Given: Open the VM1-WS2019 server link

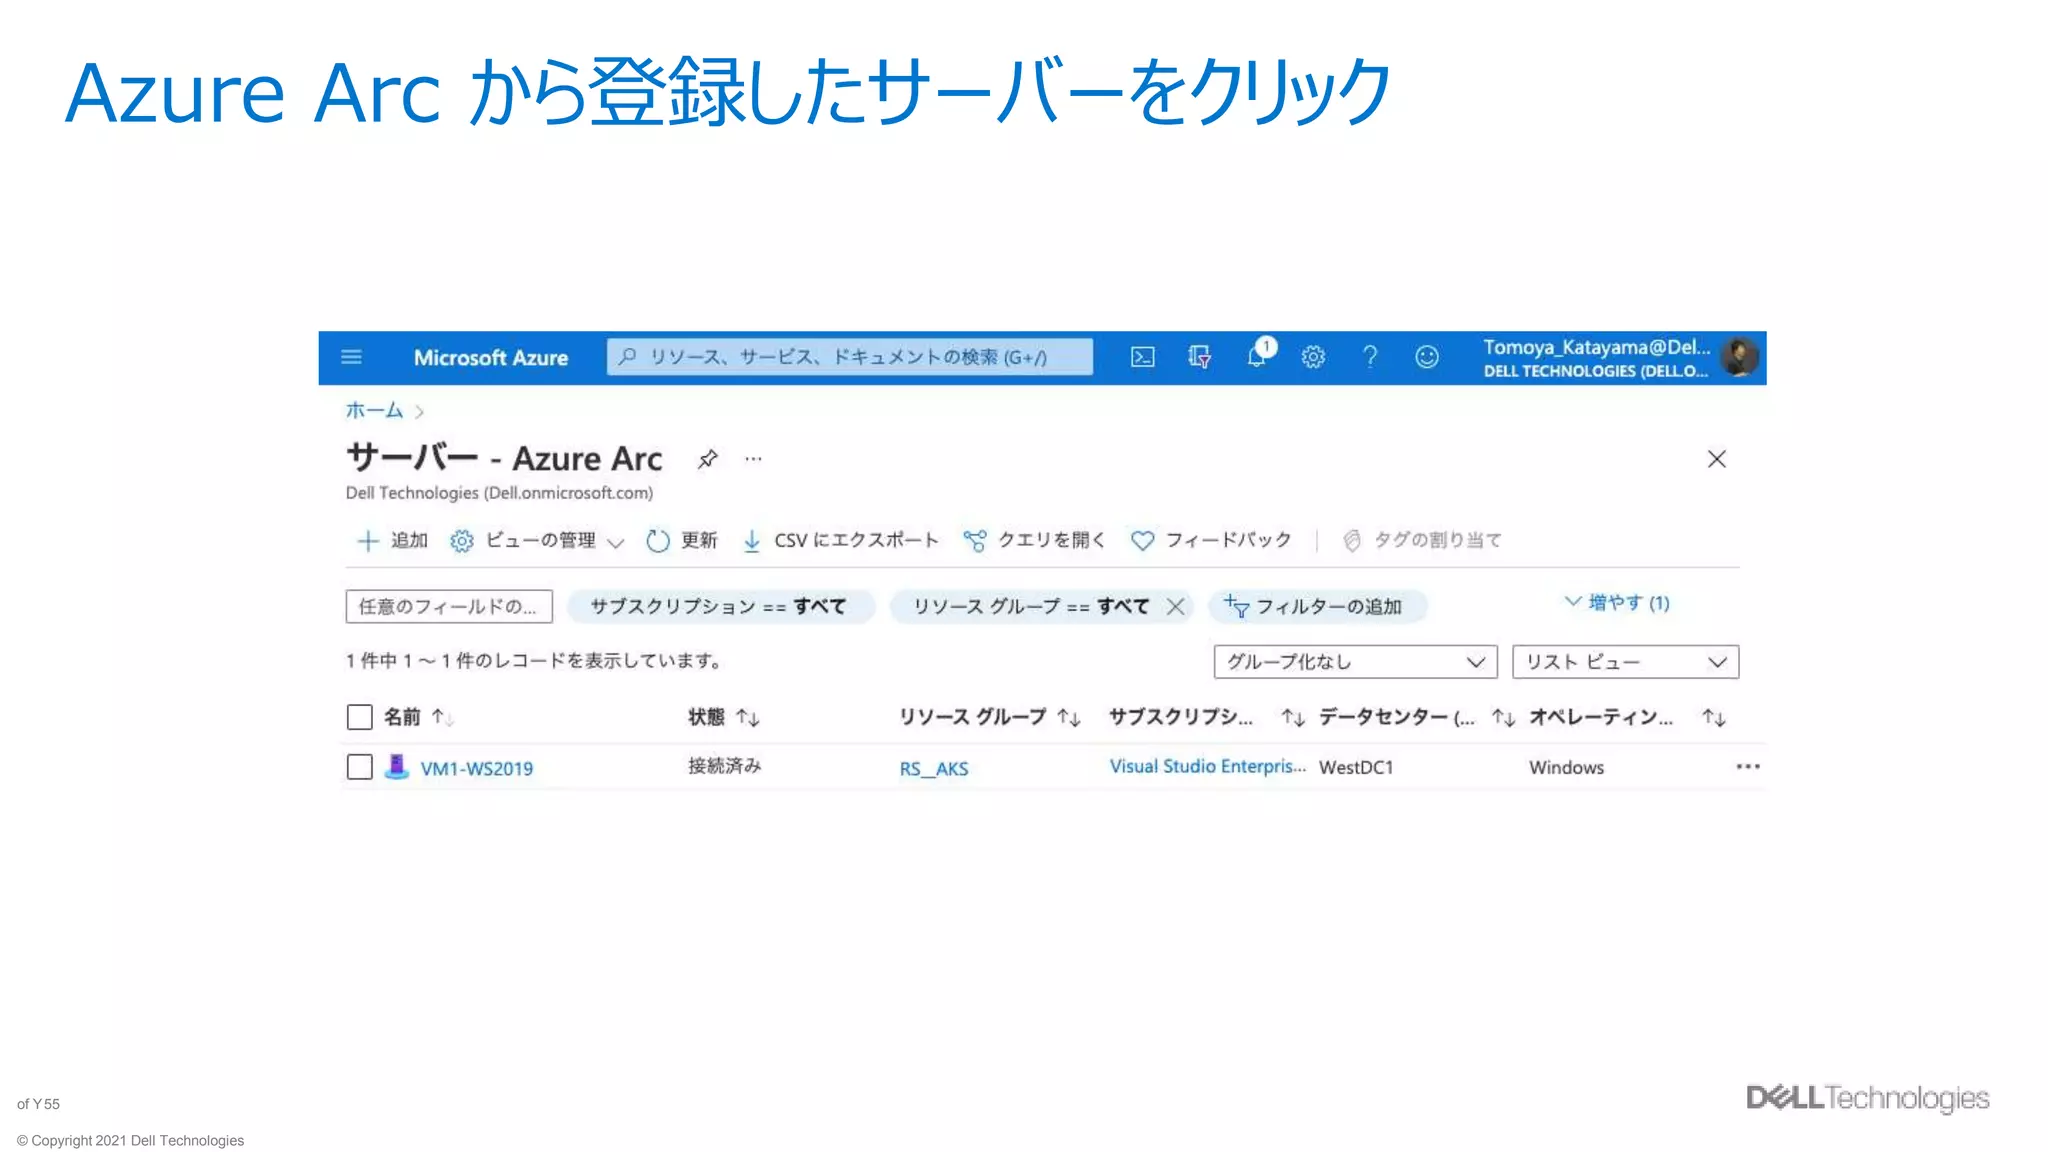Looking at the screenshot, I should (x=476, y=769).
